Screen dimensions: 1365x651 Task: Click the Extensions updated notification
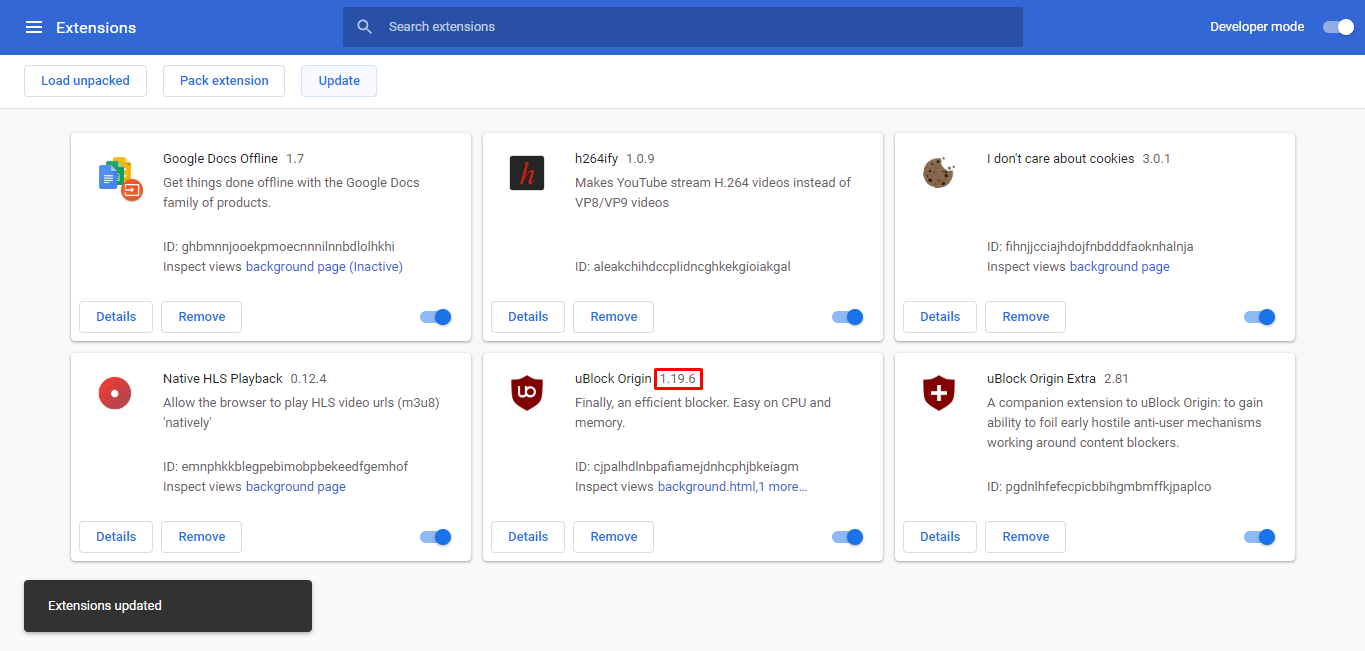pyautogui.click(x=168, y=606)
